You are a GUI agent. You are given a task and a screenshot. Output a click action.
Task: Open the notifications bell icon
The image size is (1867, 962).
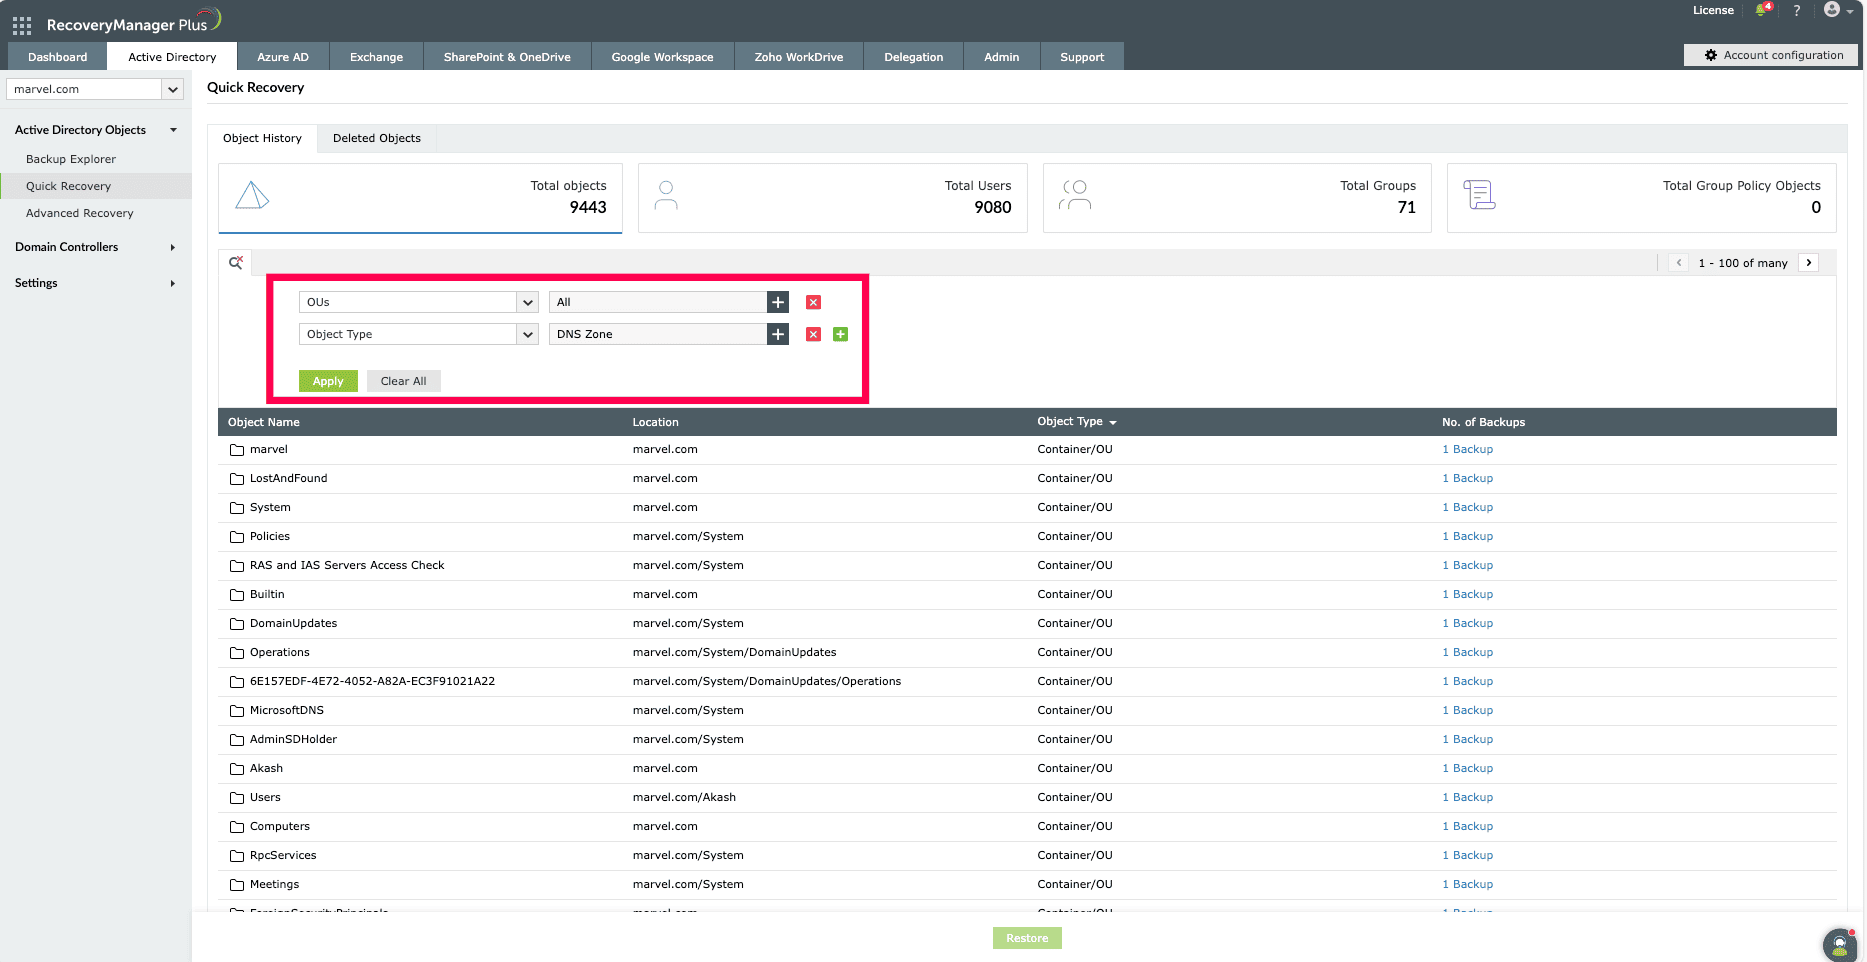click(x=1762, y=10)
